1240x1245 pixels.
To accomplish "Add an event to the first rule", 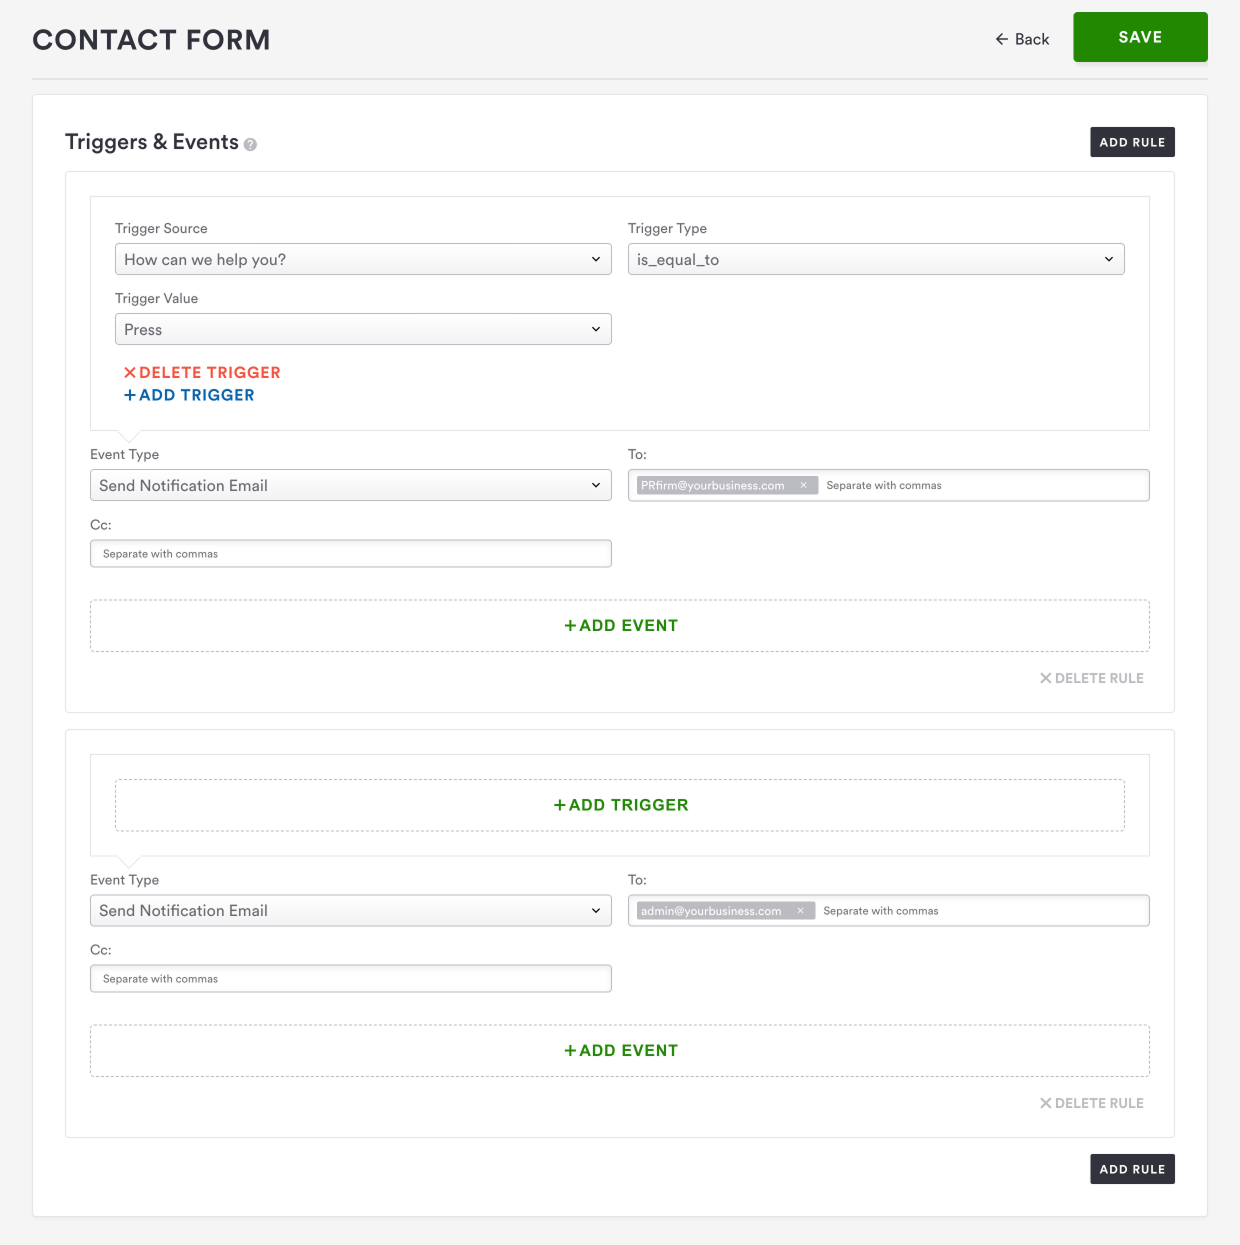I will tap(620, 626).
